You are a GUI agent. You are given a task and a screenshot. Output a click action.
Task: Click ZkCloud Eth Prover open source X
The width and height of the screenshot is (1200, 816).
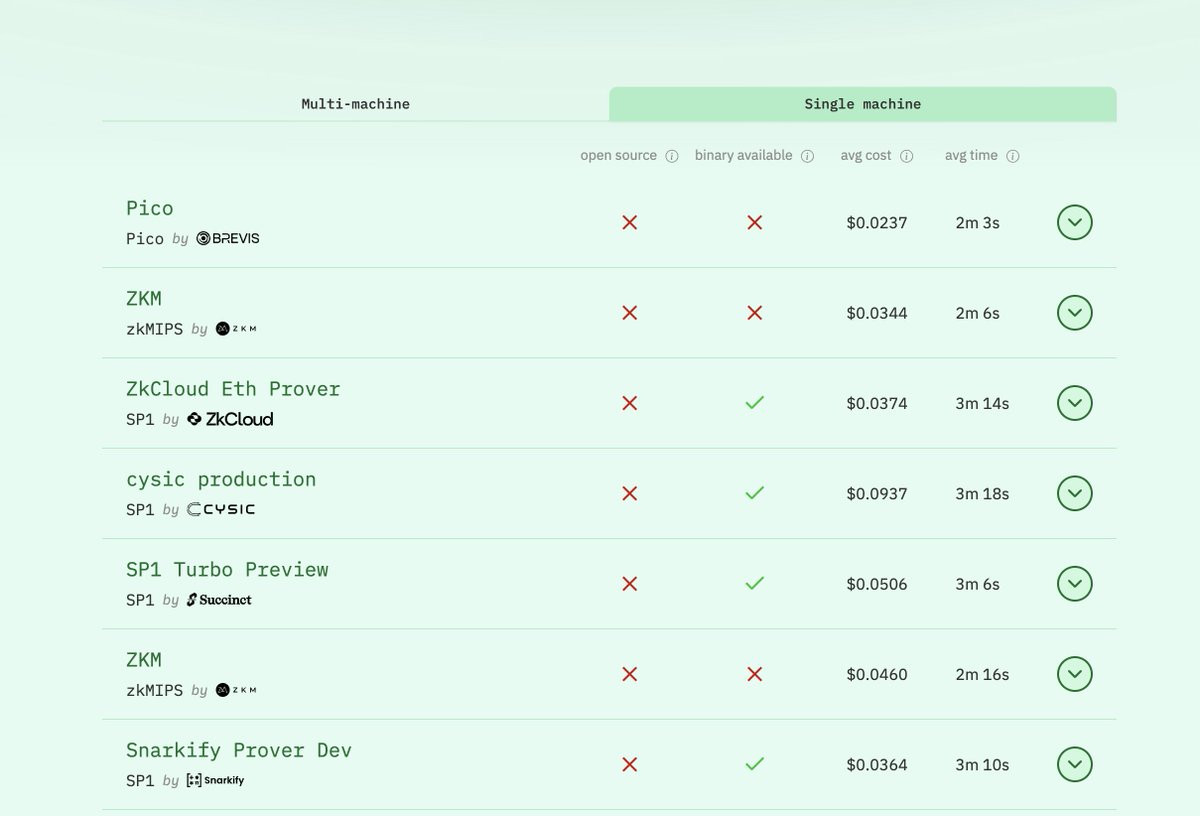coord(630,403)
